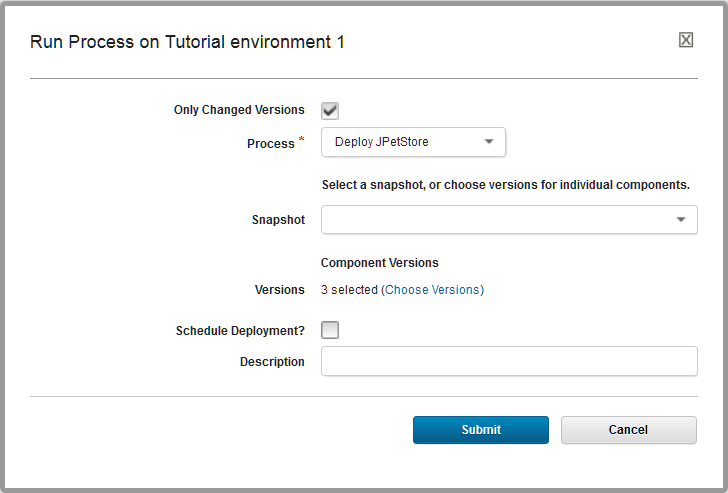
Task: Click the Component Versions heading
Action: pos(380,263)
